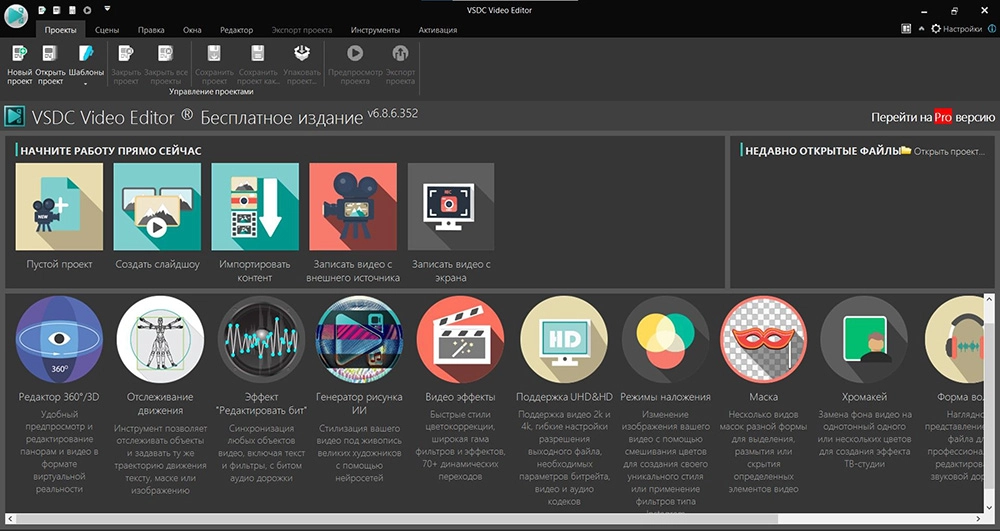Image resolution: width=1000 pixels, height=531 pixels.
Task: Open Настройки with the gear button
Action: click(956, 30)
